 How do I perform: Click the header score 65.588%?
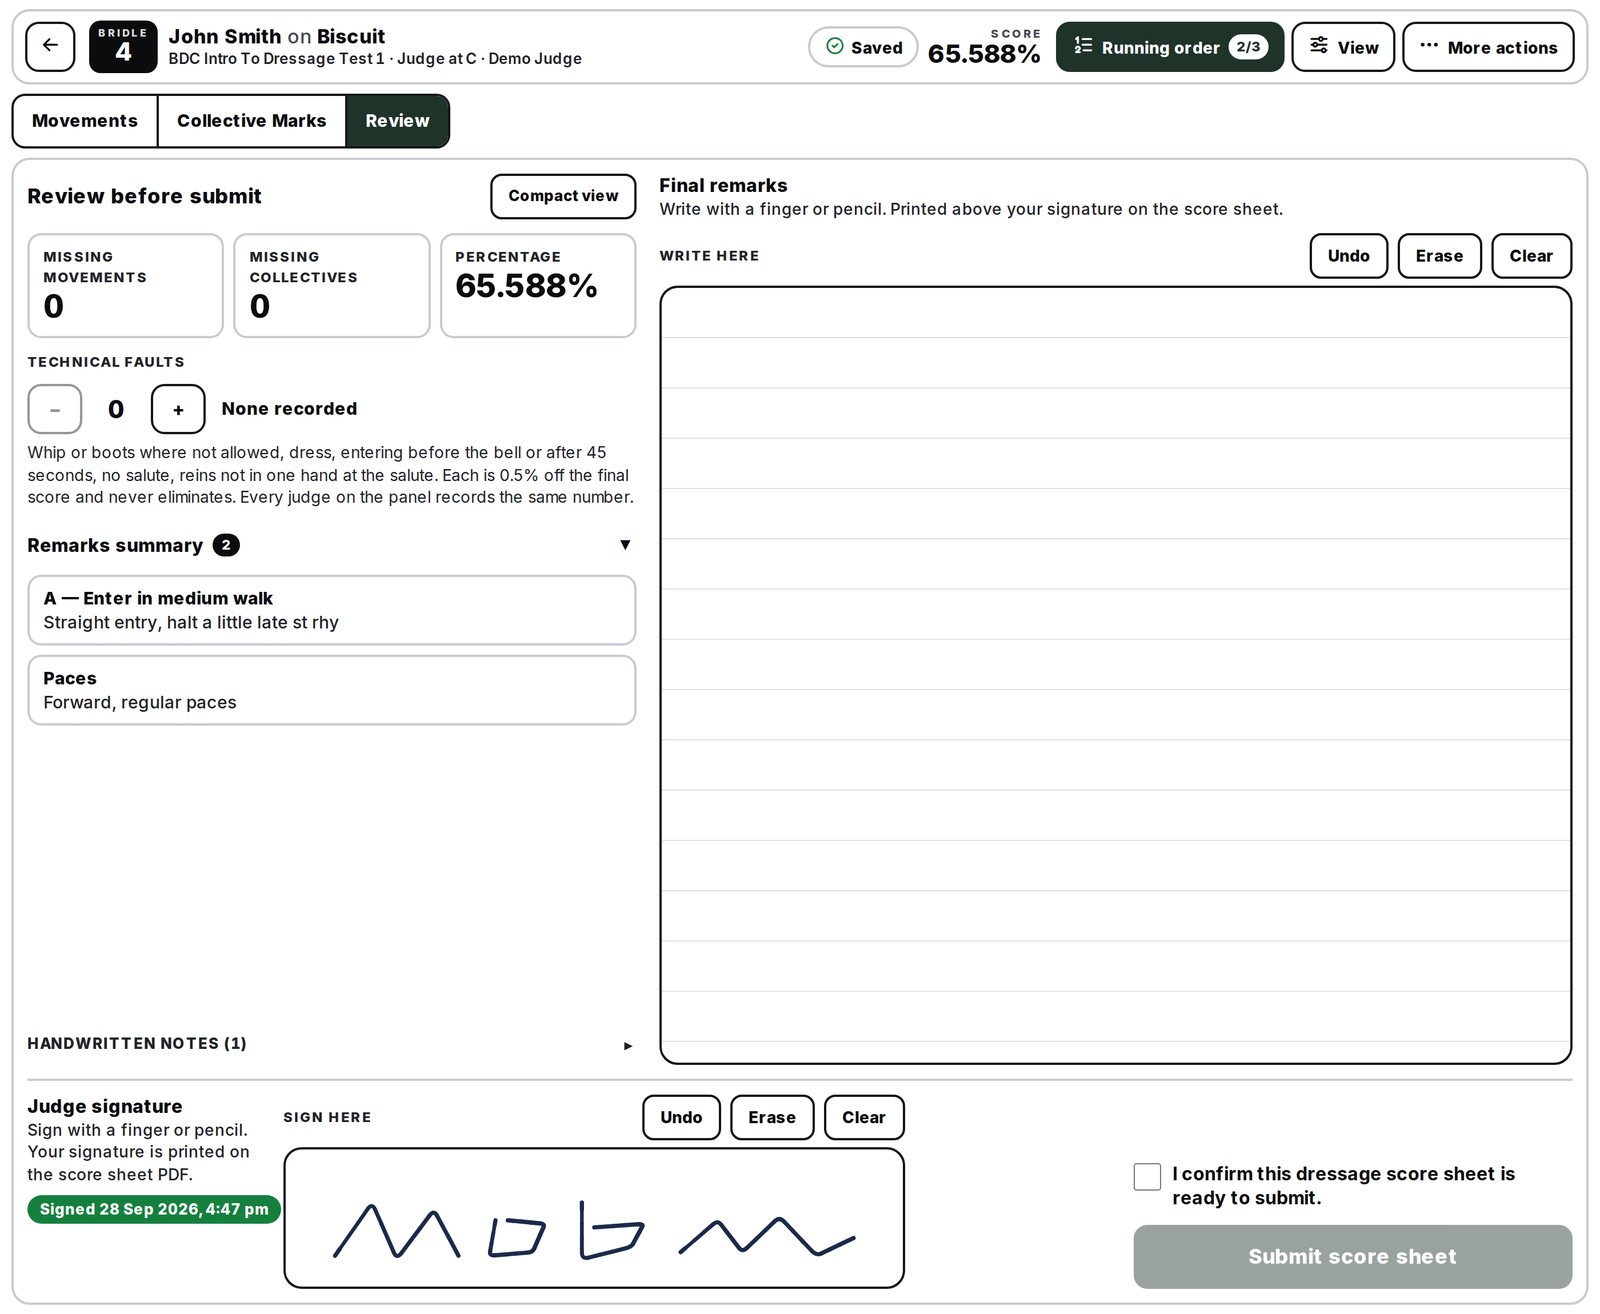point(984,54)
